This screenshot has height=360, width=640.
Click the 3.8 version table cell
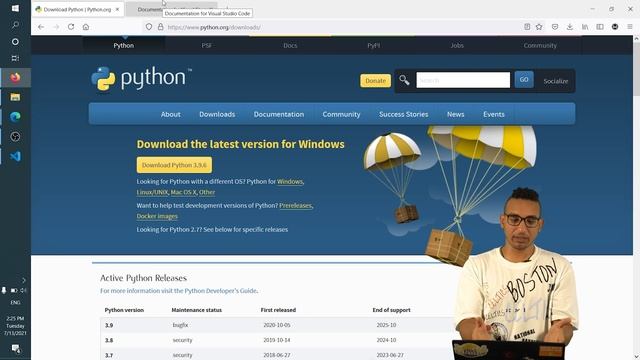click(109, 340)
